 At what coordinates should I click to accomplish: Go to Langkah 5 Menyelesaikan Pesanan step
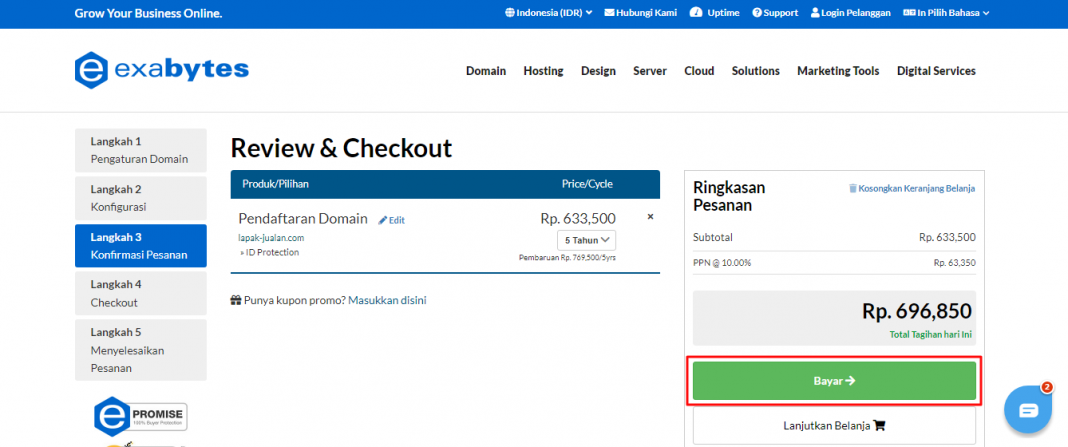[x=140, y=350]
